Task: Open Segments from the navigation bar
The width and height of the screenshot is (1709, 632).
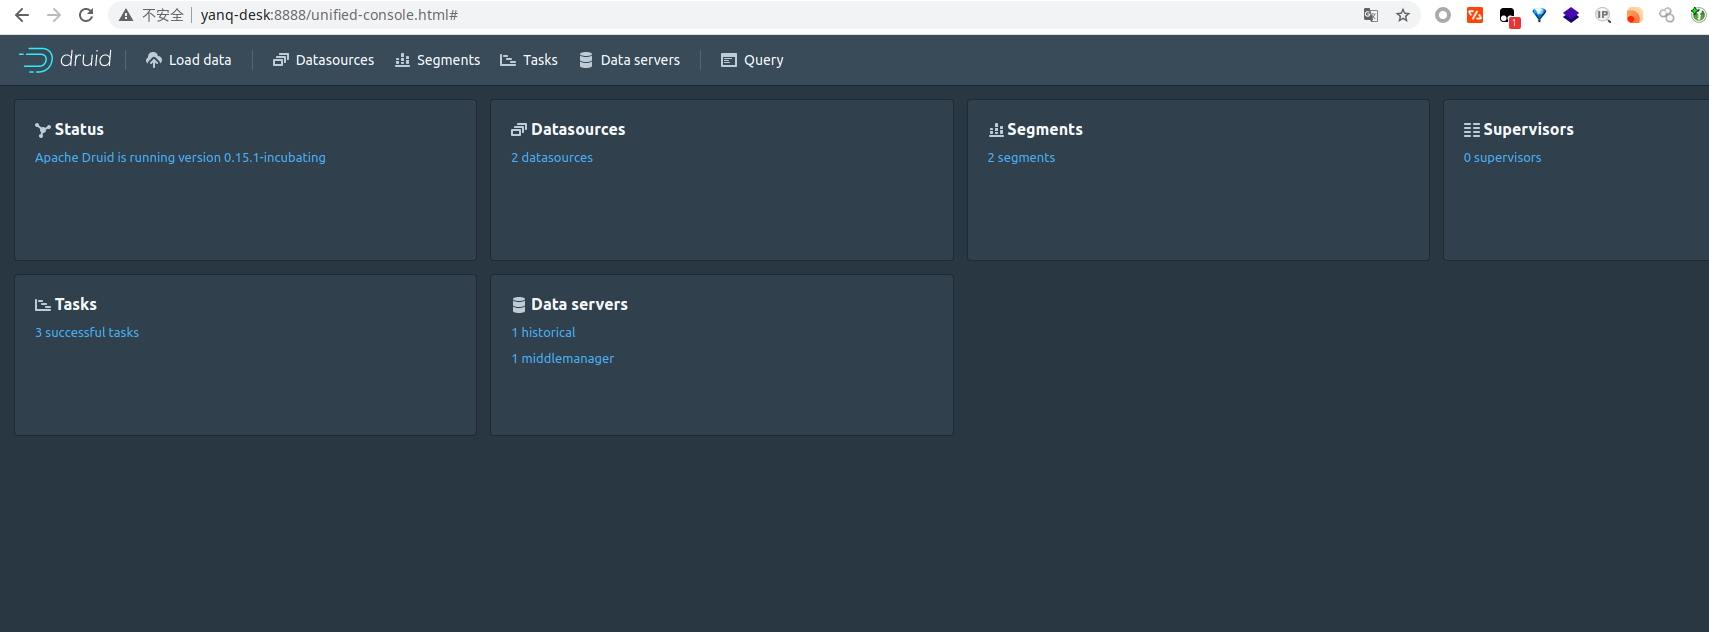Action: click(x=437, y=60)
